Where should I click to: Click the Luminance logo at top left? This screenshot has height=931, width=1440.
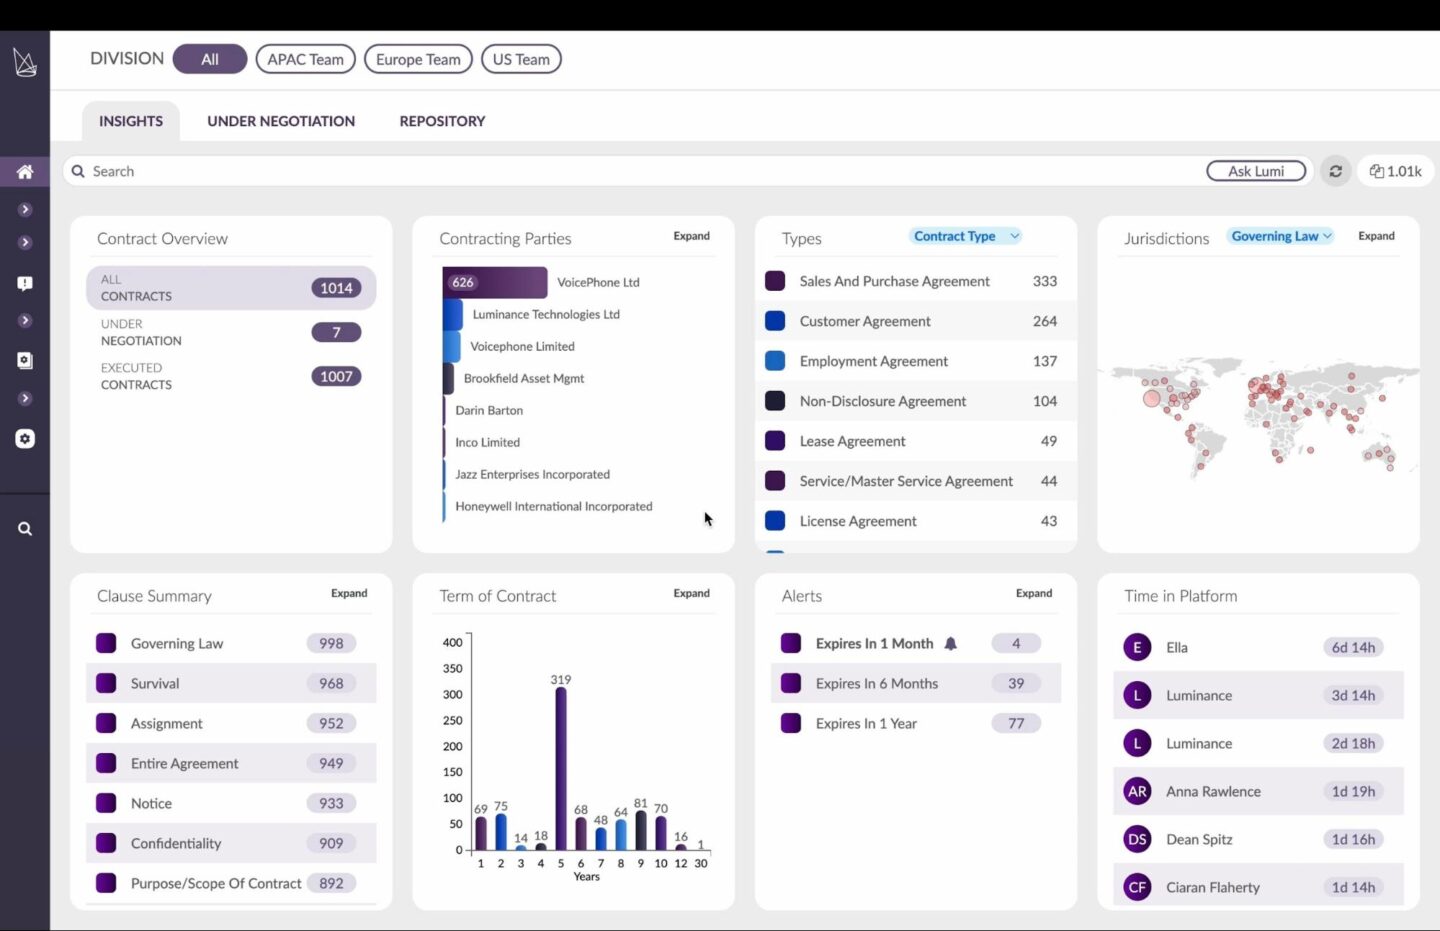pos(24,62)
